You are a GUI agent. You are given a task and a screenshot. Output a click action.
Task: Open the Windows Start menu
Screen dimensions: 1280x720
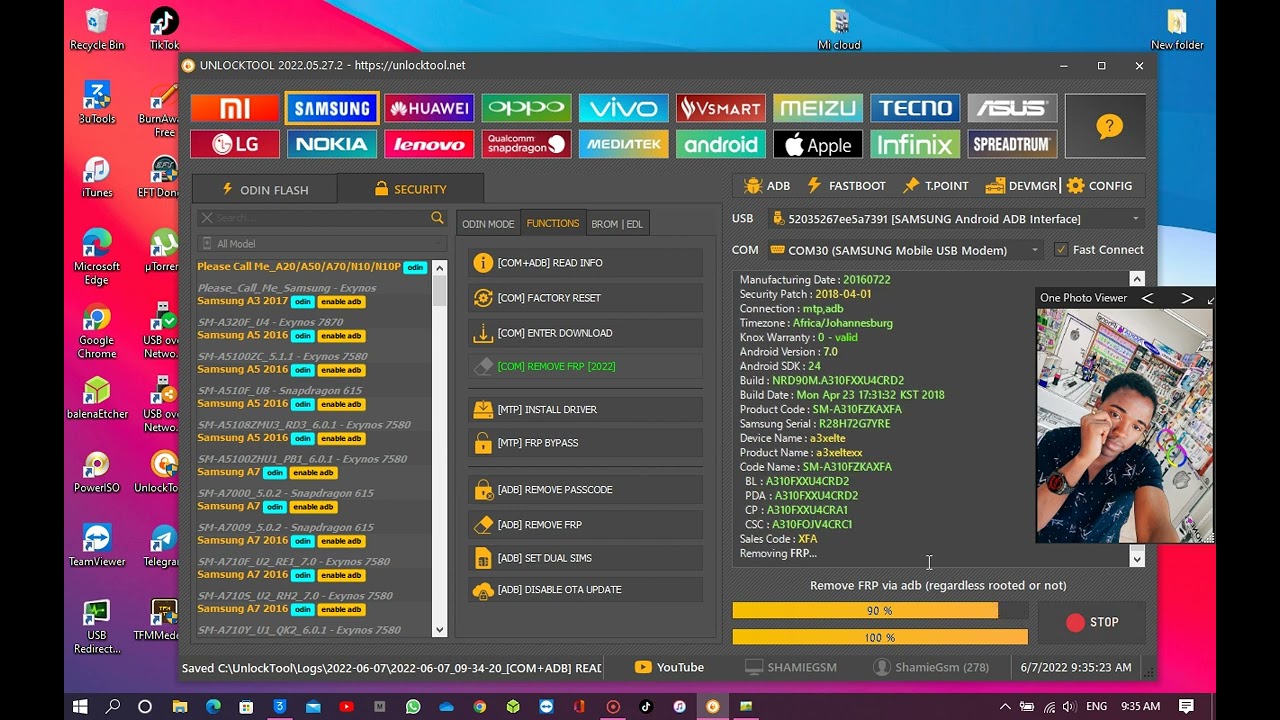pos(80,706)
